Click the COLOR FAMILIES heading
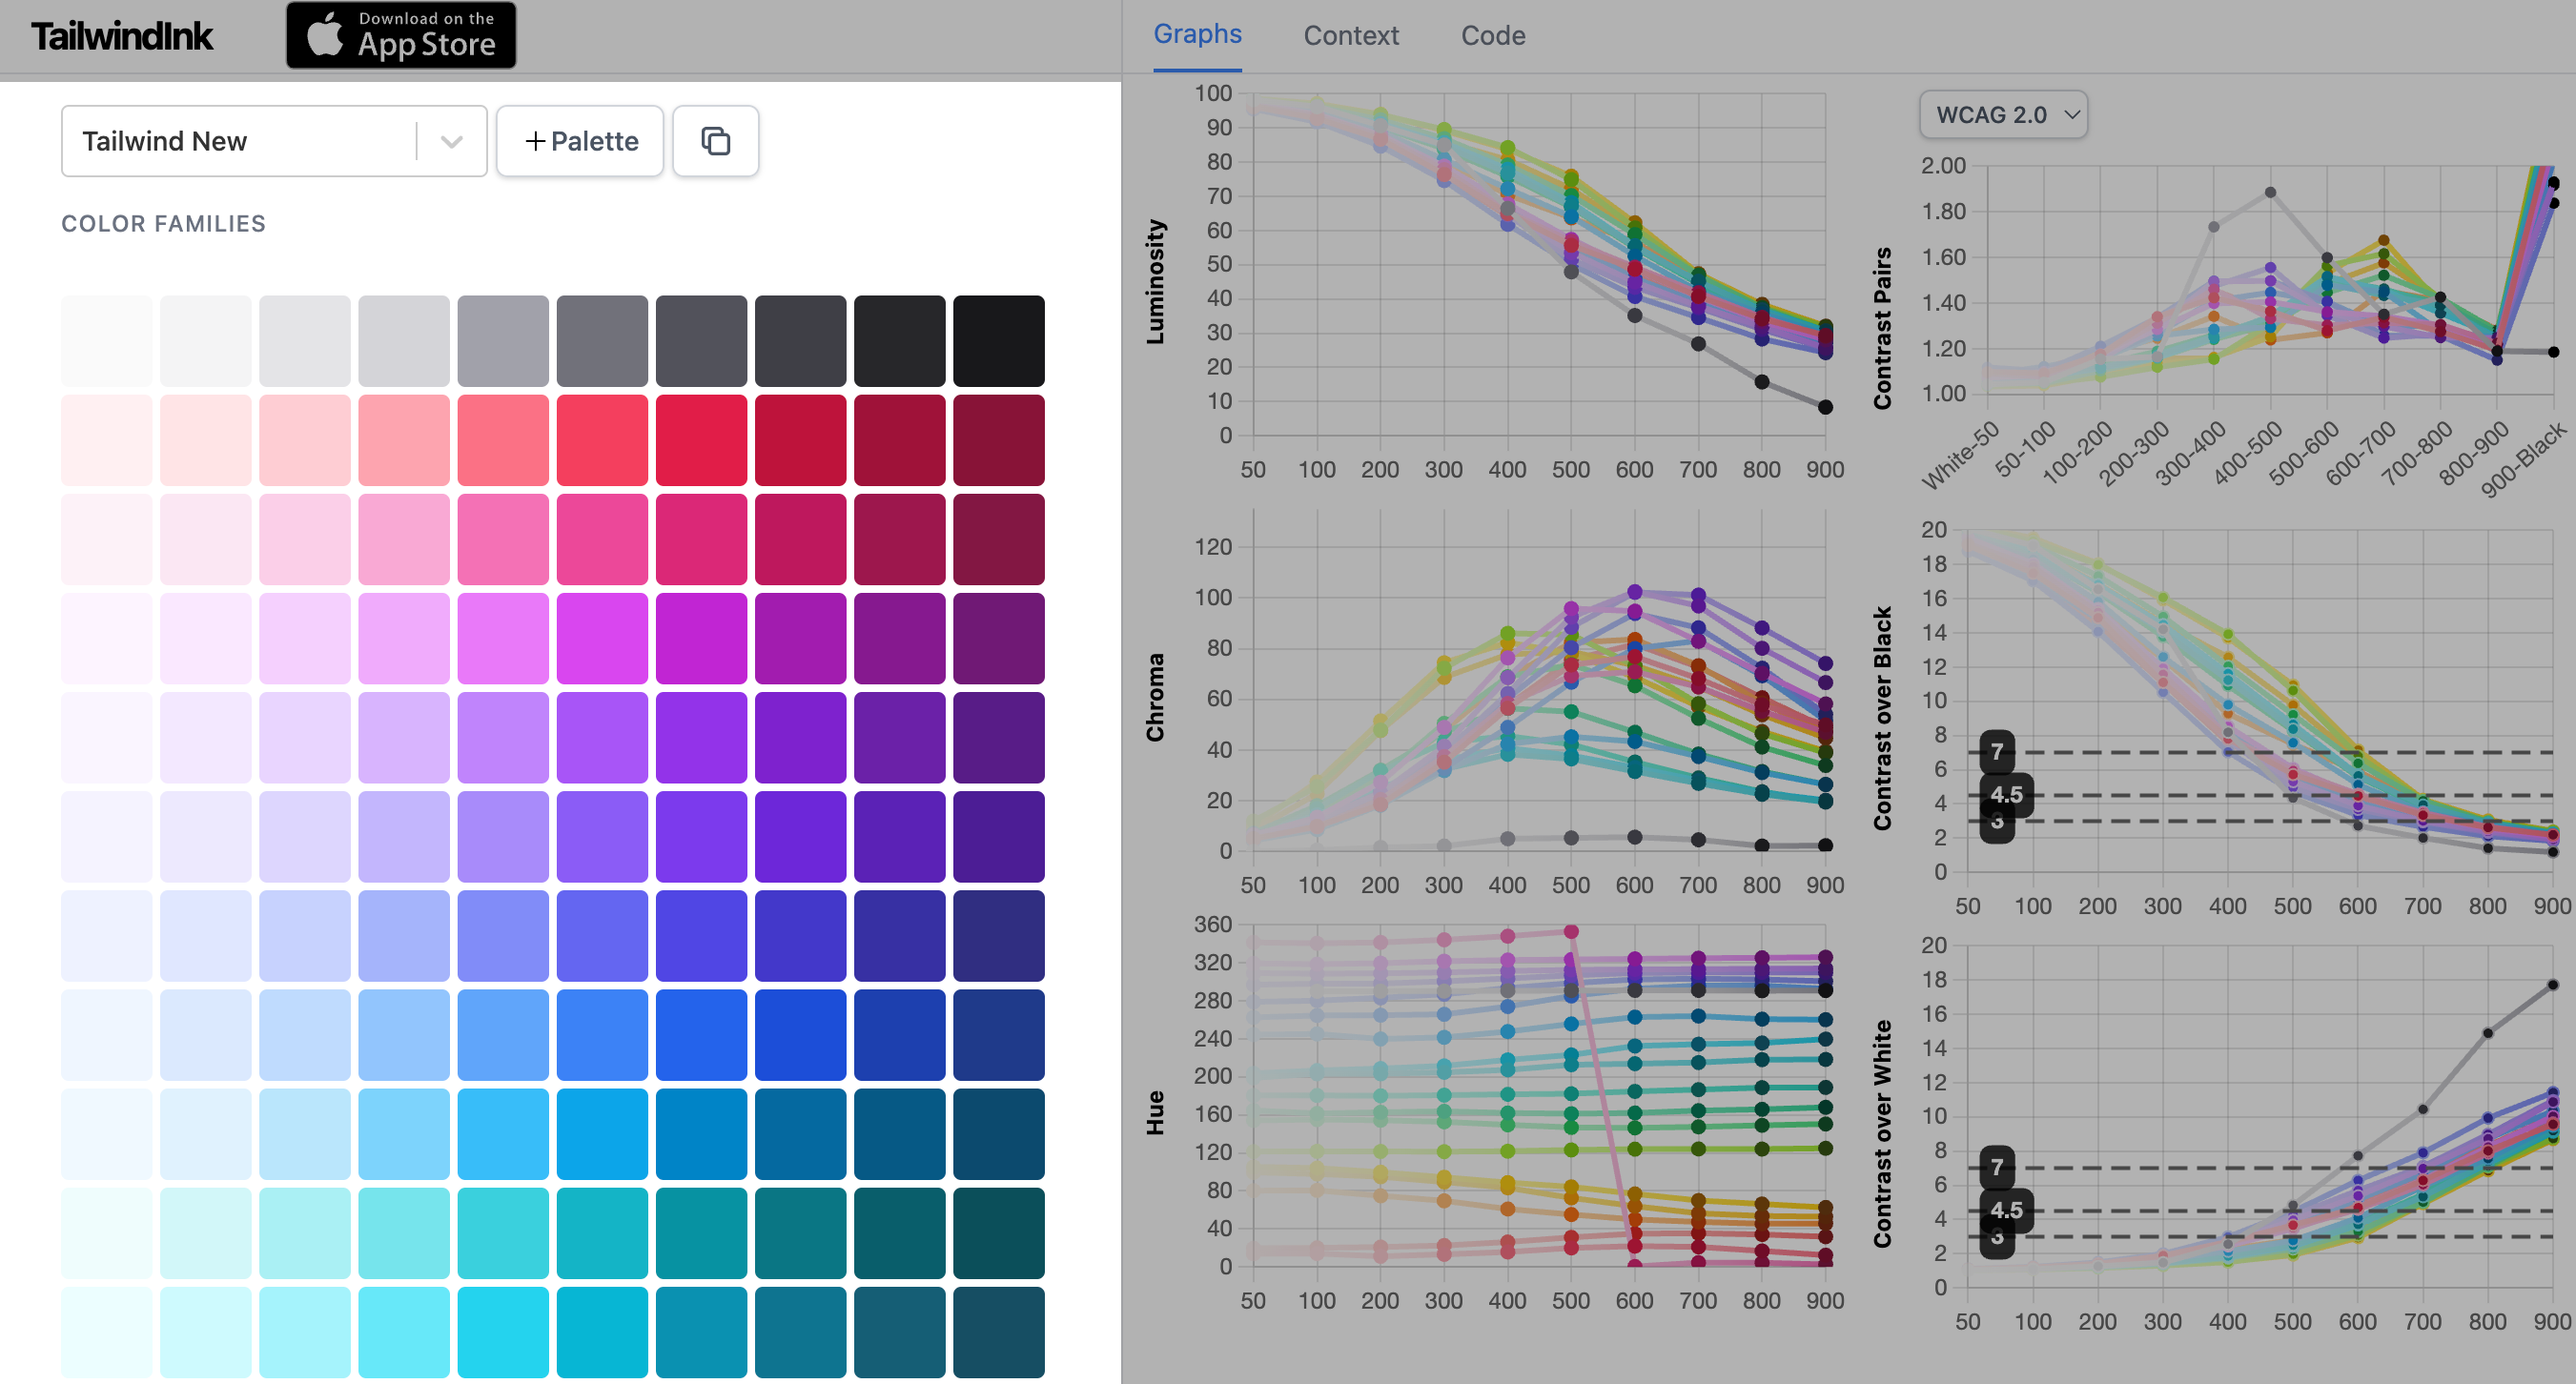 click(x=163, y=224)
